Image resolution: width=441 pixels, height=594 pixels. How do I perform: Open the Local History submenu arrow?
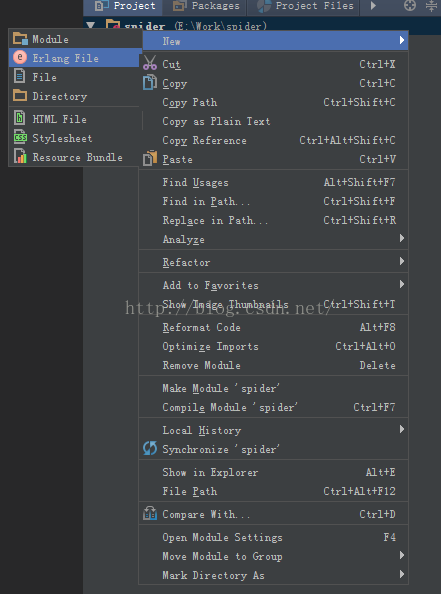point(402,429)
